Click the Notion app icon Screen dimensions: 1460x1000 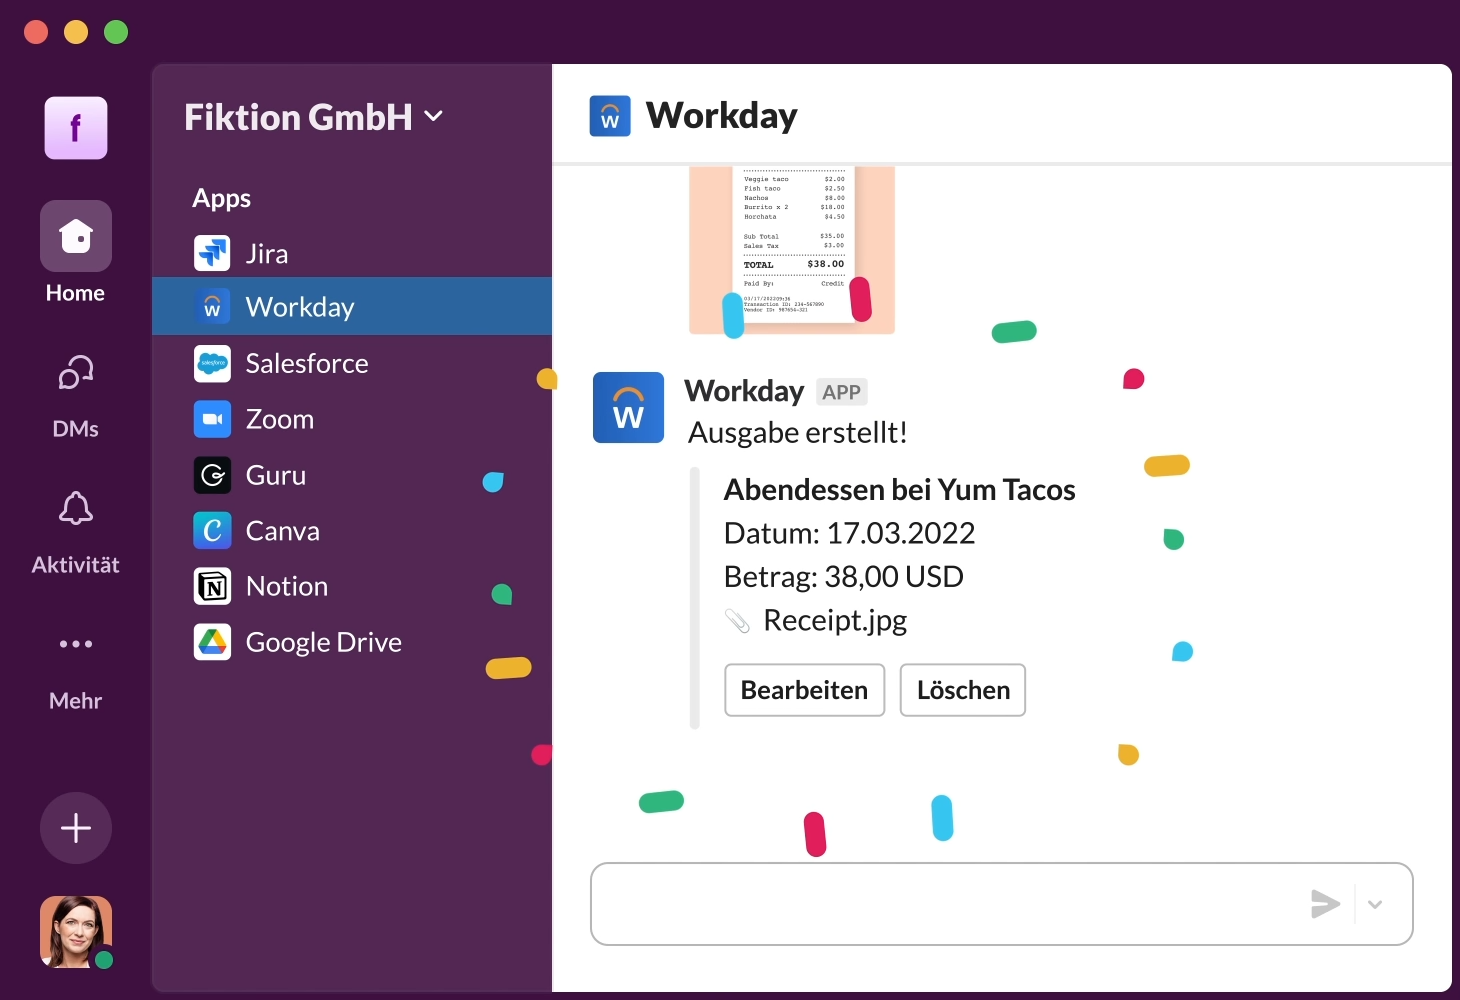click(212, 586)
